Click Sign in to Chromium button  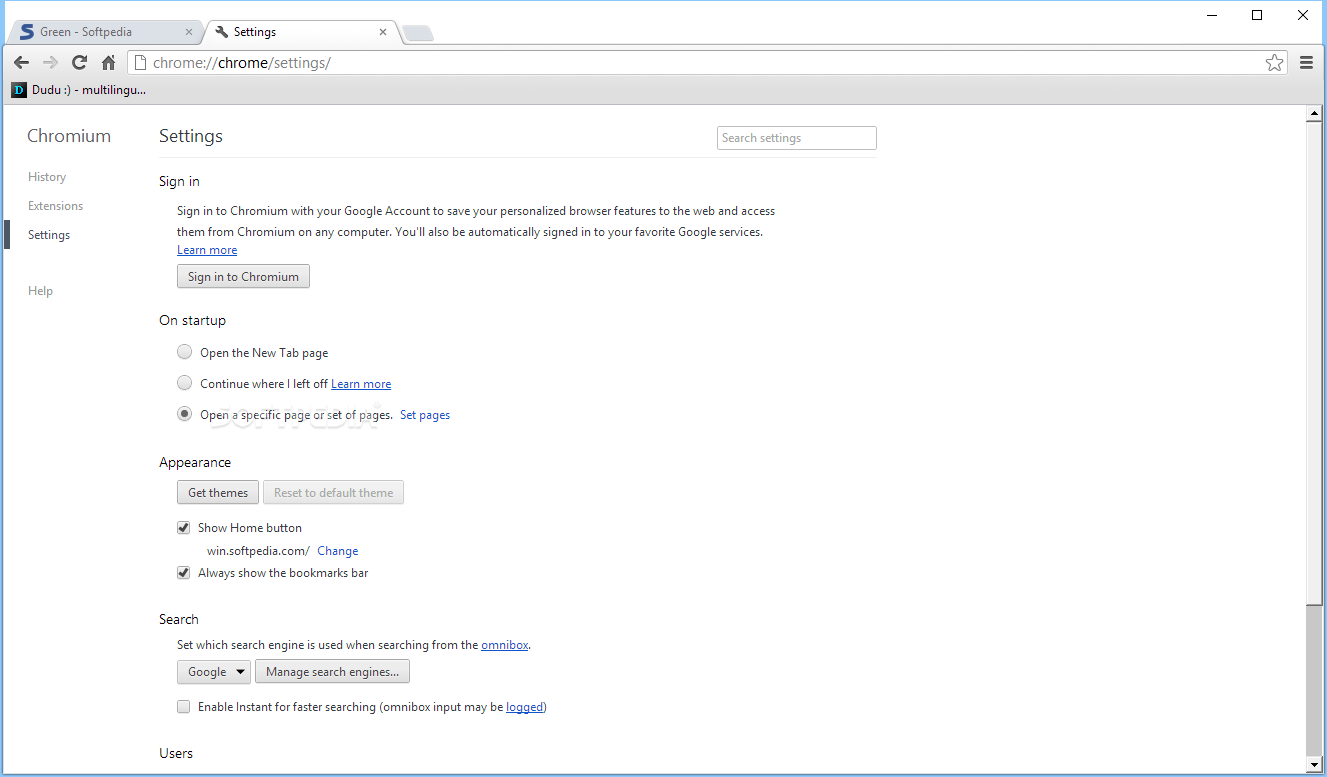point(243,277)
